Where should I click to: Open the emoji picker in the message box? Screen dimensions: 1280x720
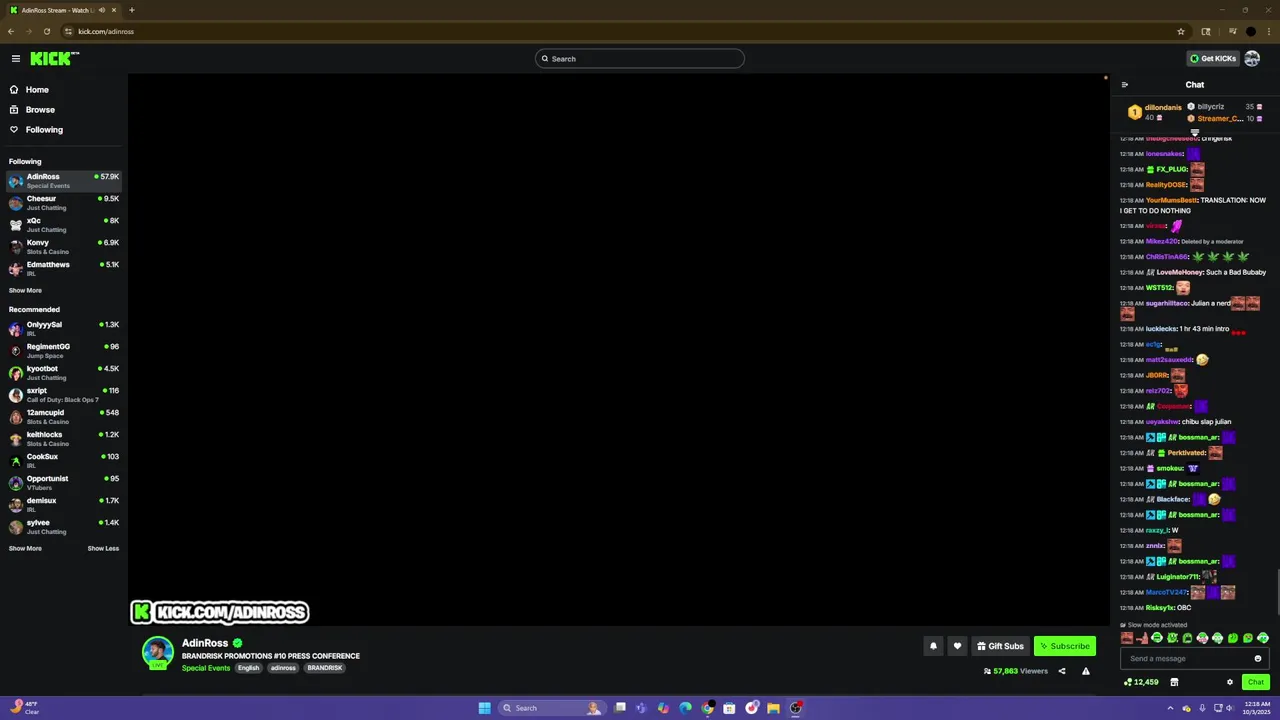(x=1258, y=658)
